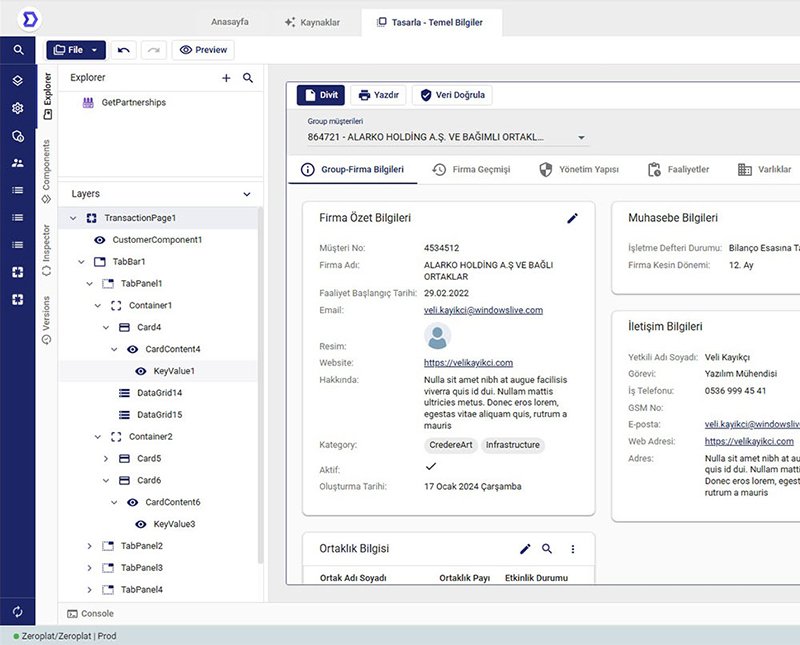Select the DataGrid14 layer item
The height and width of the screenshot is (645, 800).
(158, 393)
